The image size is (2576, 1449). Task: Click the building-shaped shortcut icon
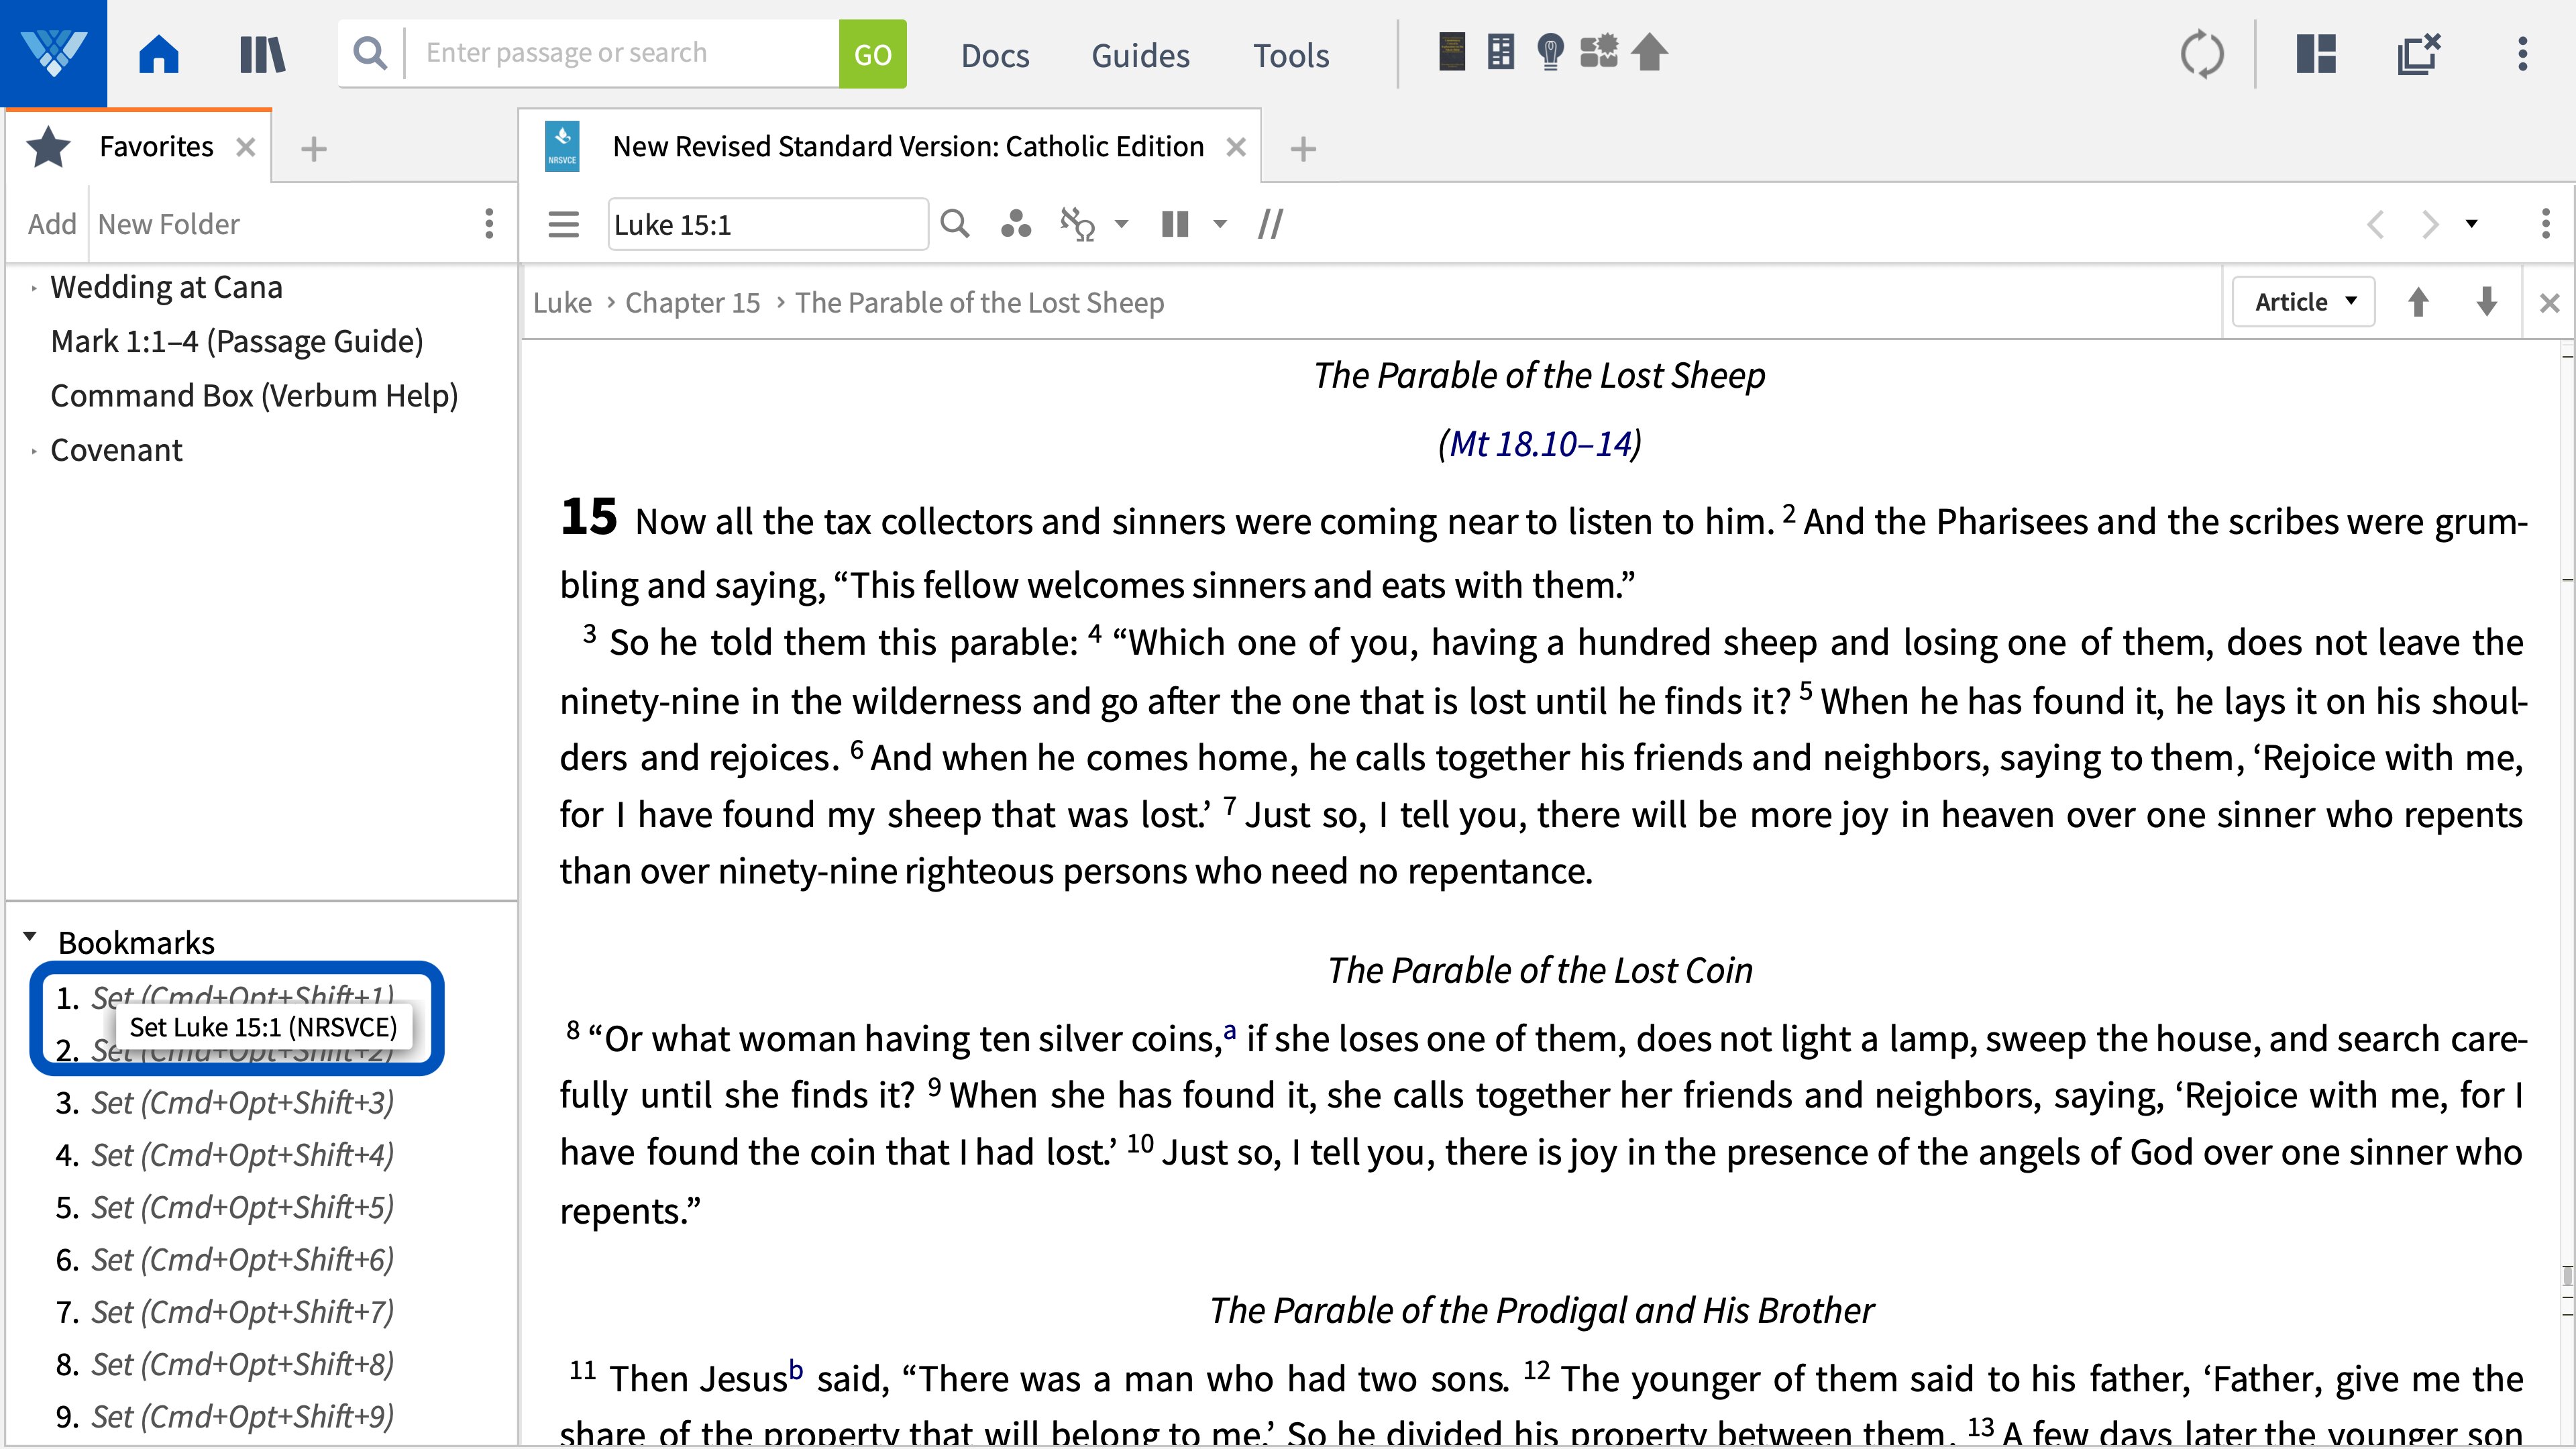pyautogui.click(x=1501, y=52)
